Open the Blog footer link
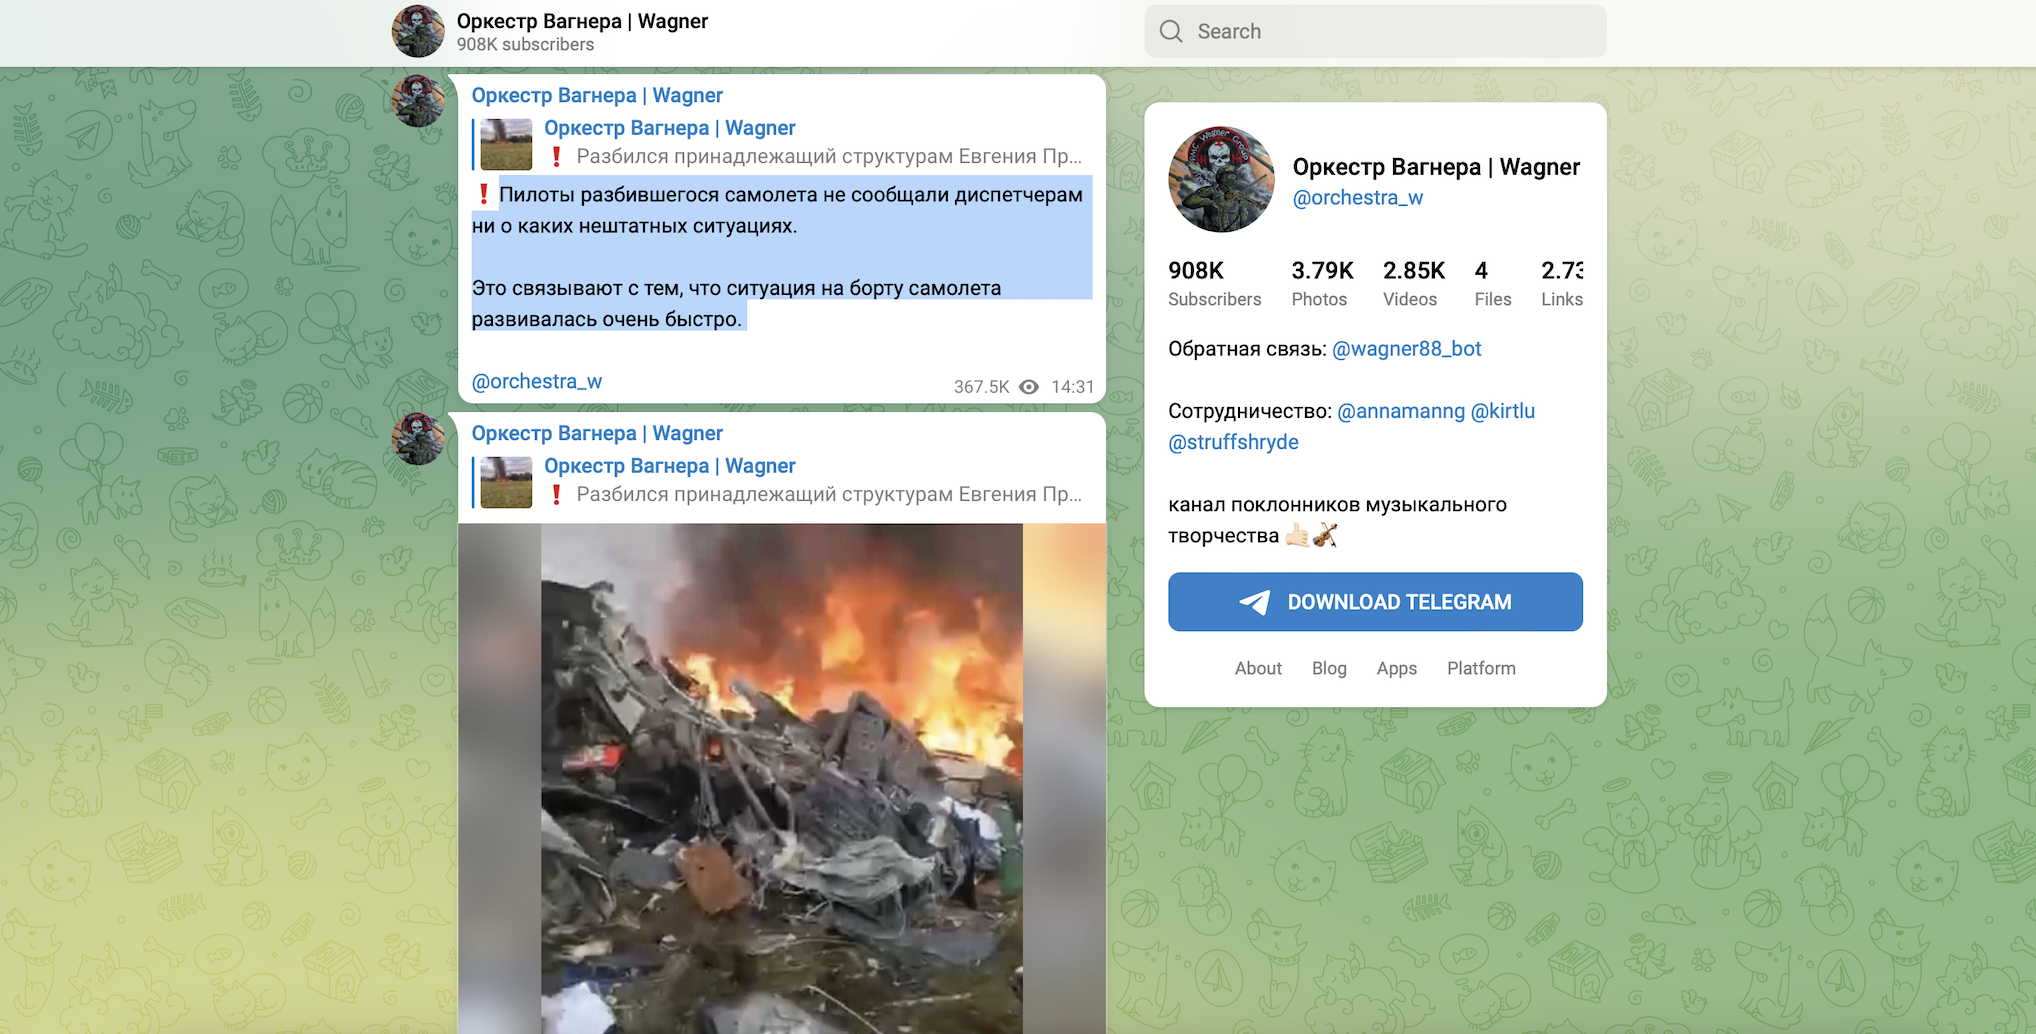The width and height of the screenshot is (2036, 1034). (1329, 668)
